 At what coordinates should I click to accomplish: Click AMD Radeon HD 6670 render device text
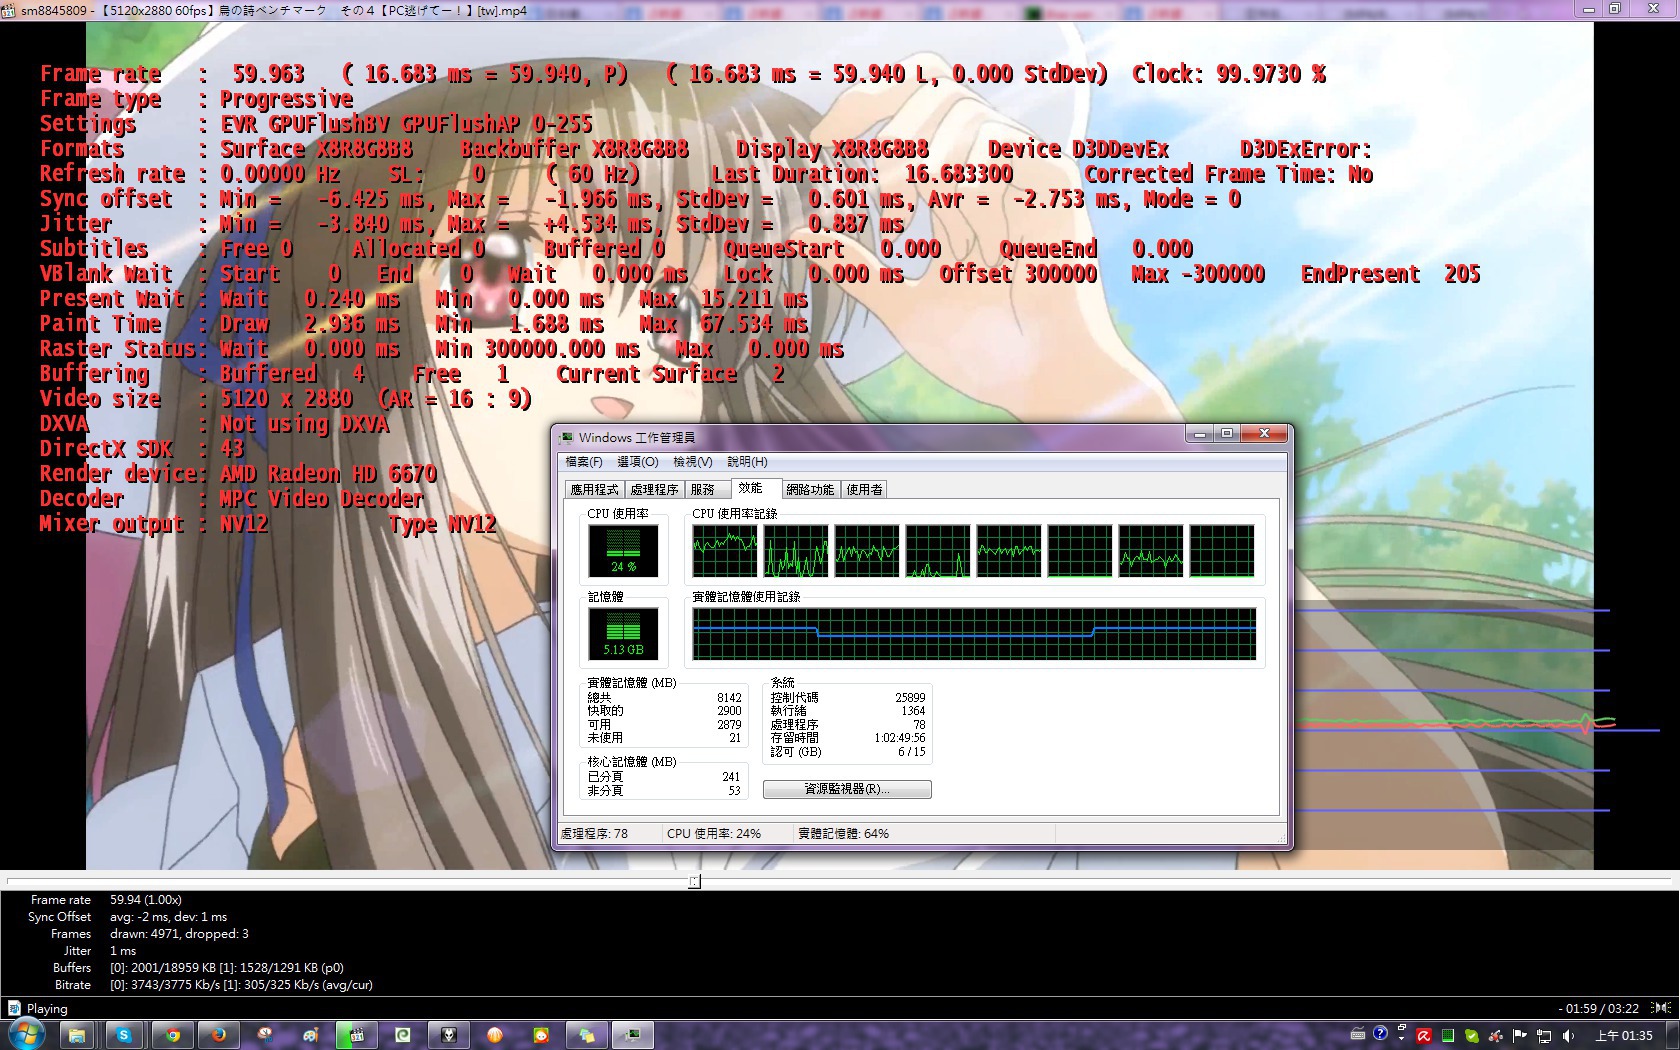coord(328,474)
